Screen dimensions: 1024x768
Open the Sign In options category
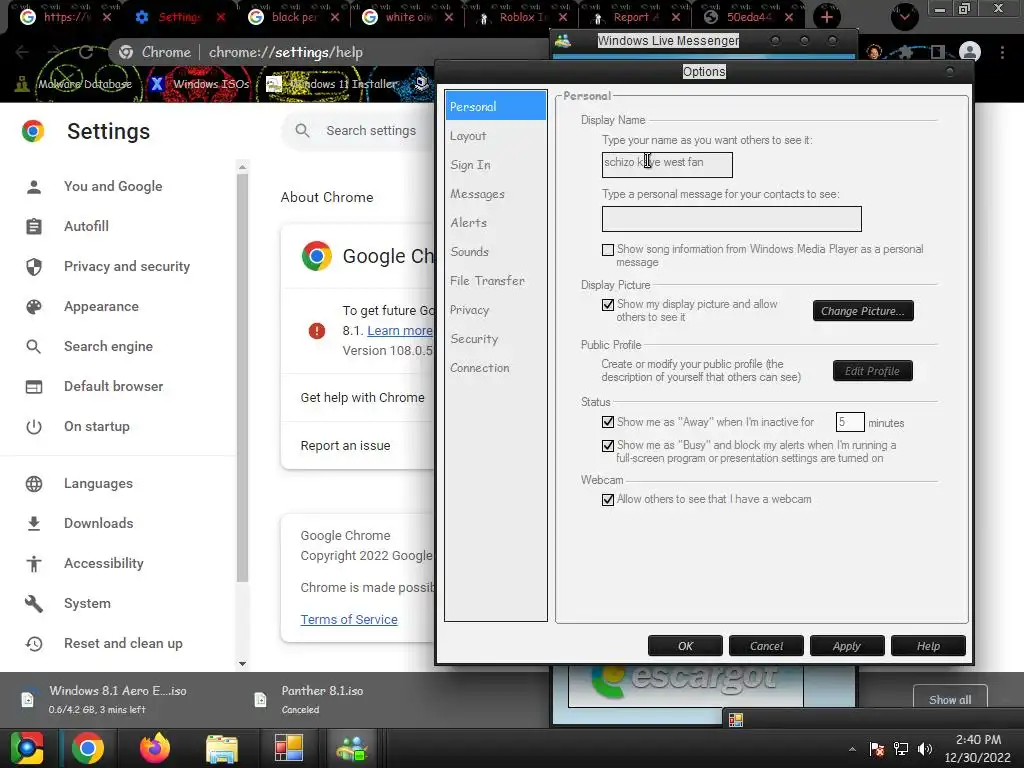(x=495, y=165)
